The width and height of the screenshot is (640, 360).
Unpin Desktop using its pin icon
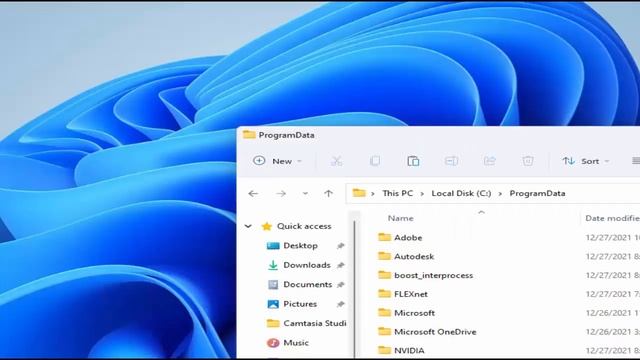pyautogui.click(x=340, y=246)
